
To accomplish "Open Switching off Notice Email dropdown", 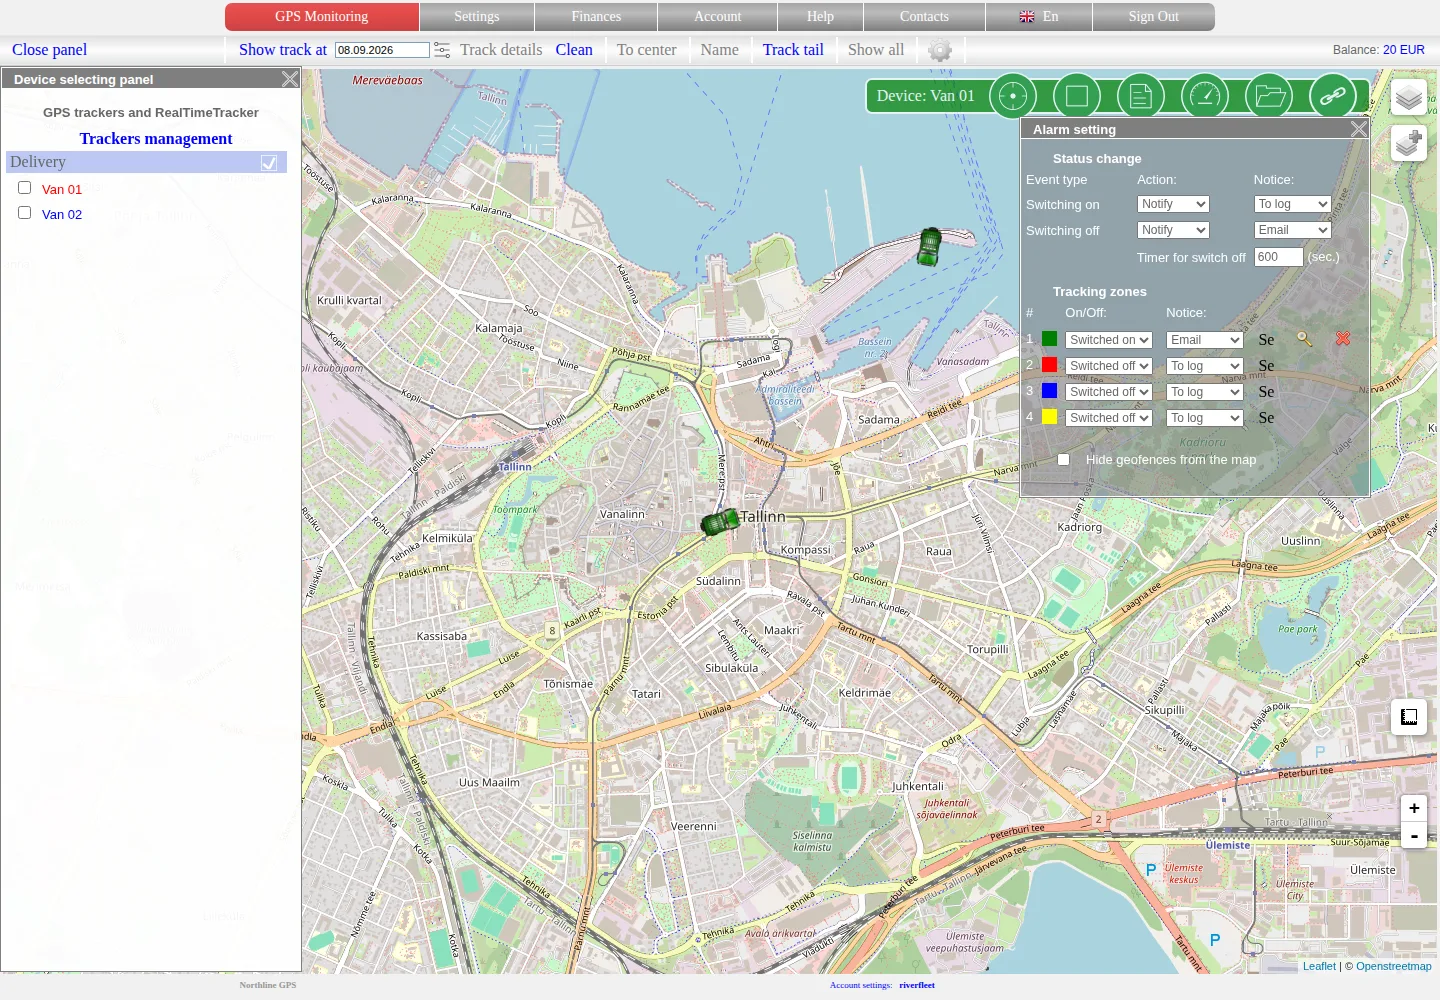I will (1292, 230).
